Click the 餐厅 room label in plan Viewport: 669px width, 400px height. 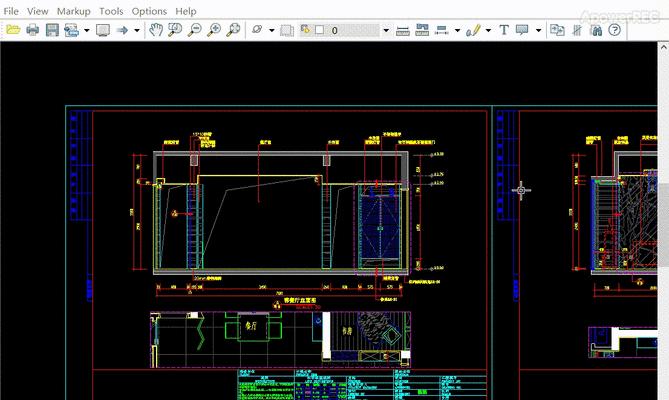(x=251, y=326)
